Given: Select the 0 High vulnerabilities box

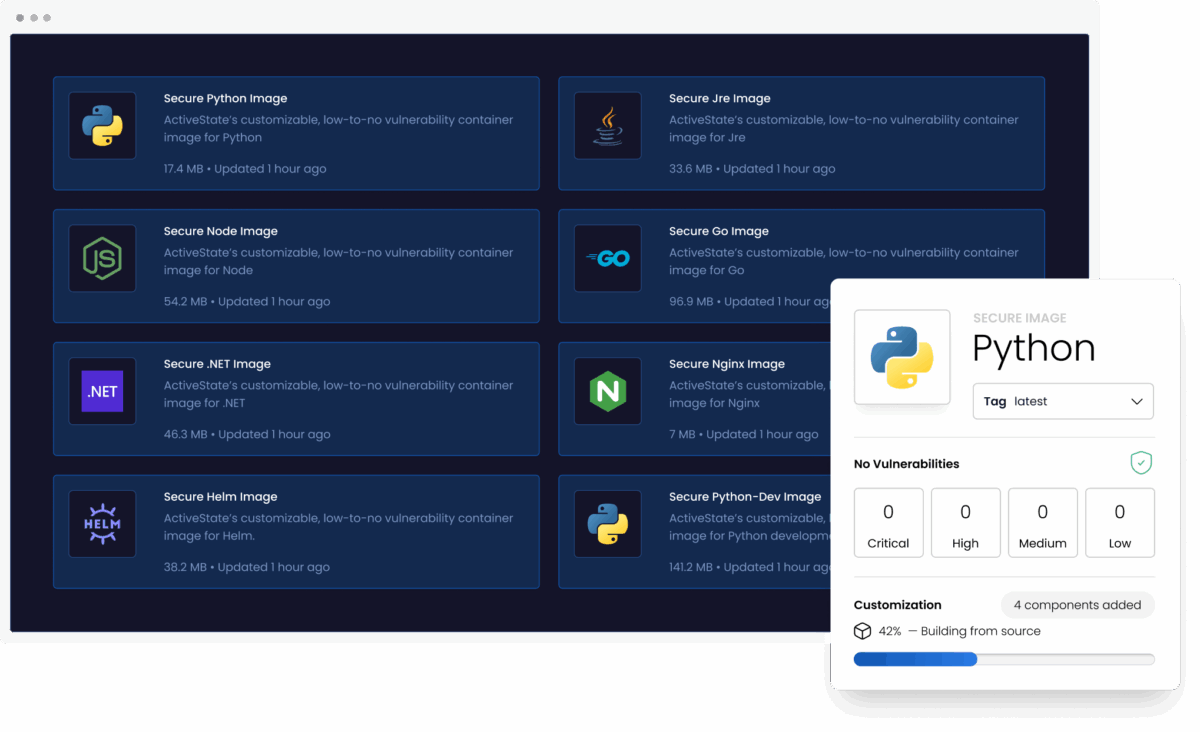Looking at the screenshot, I should click(965, 523).
